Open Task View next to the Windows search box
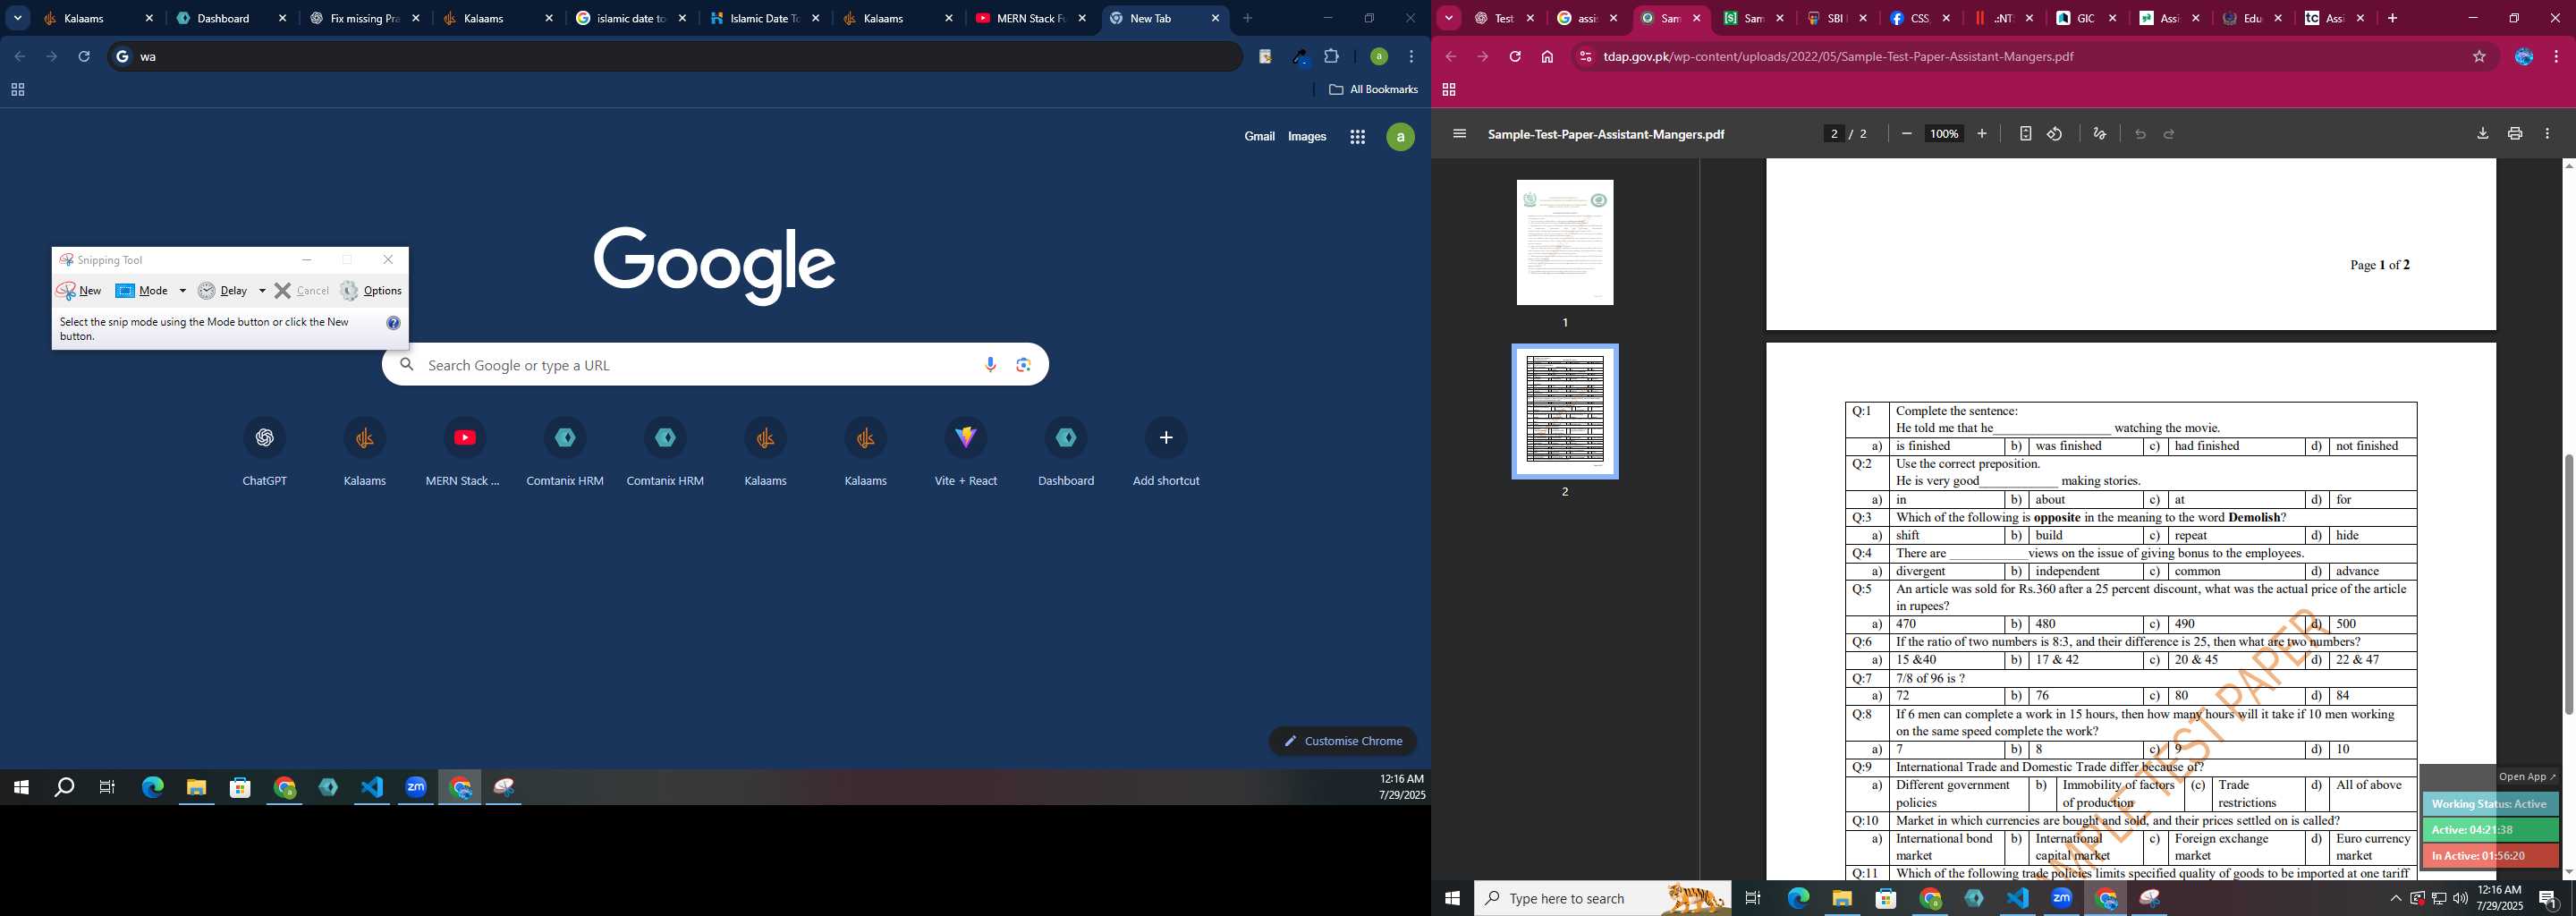This screenshot has height=916, width=2576. tap(1752, 898)
